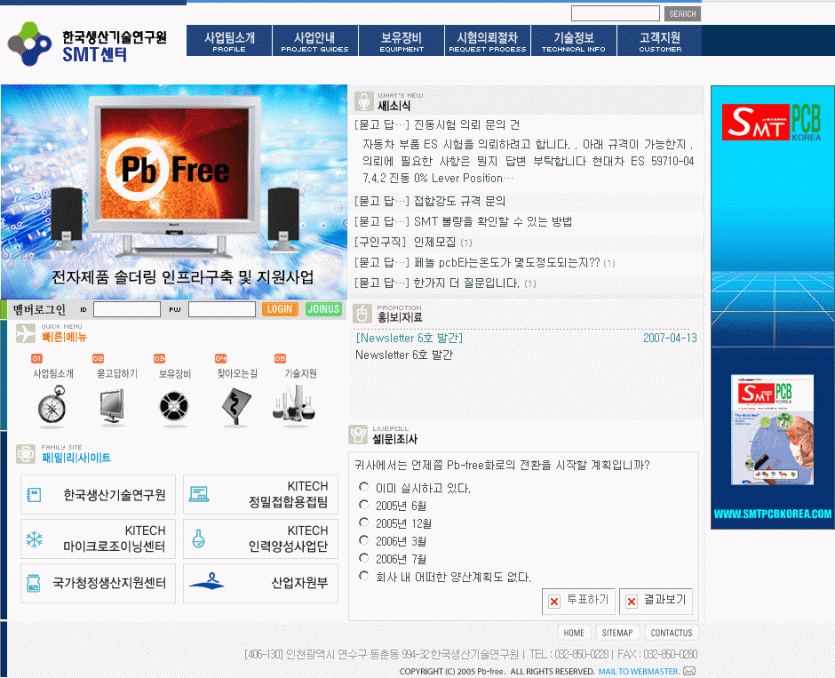Select the 보유장비 quick menu icon

click(174, 406)
